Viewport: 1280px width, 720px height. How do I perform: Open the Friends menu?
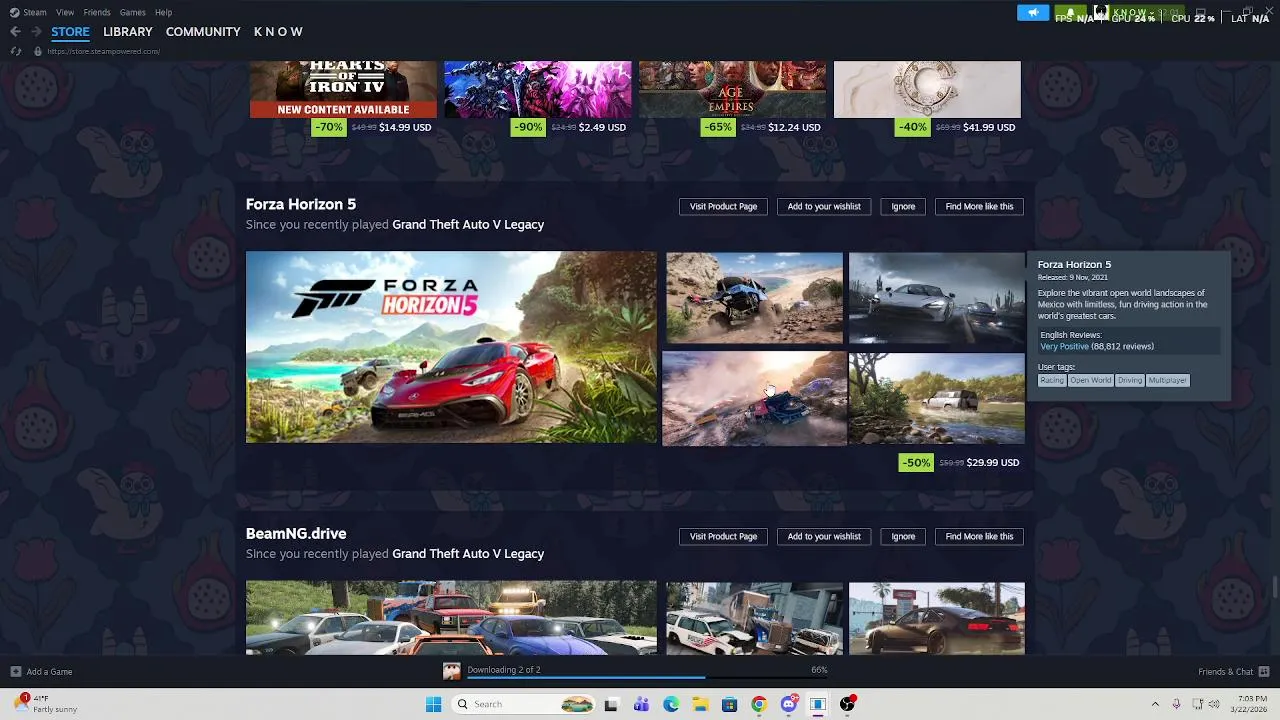coord(97,12)
